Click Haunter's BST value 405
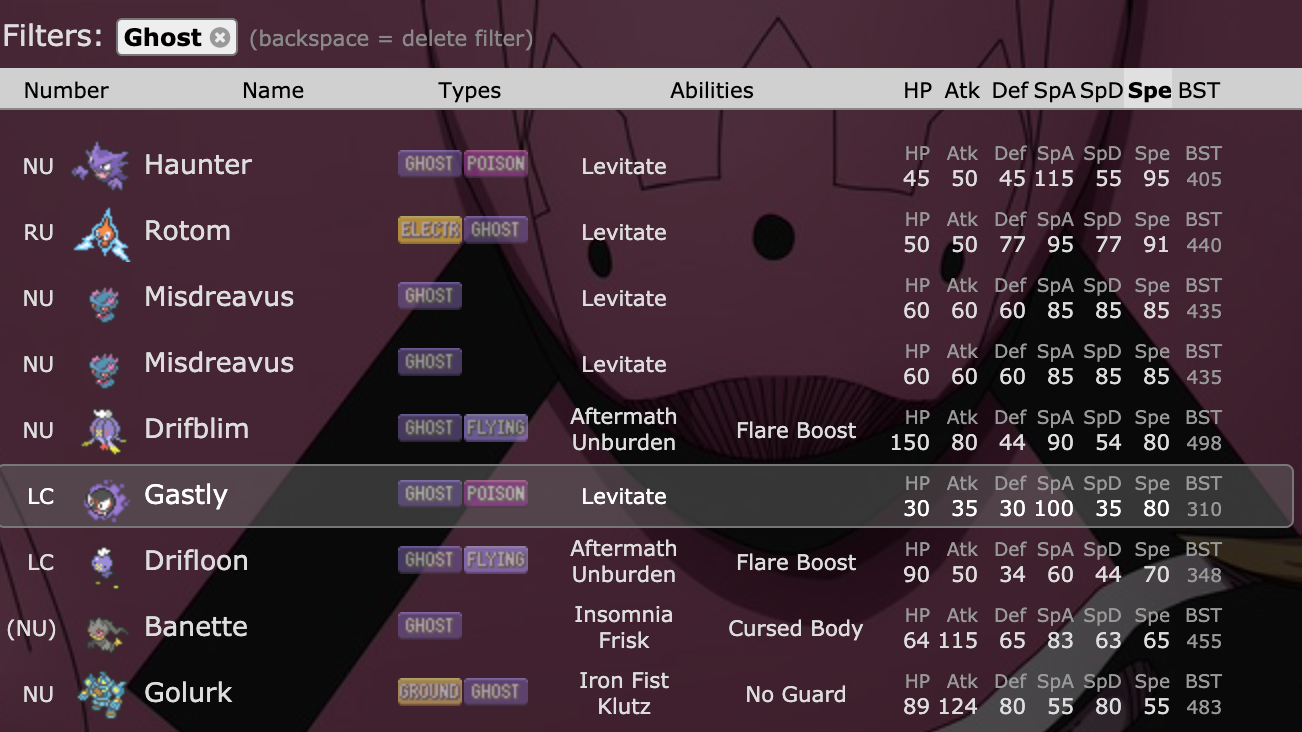This screenshot has height=732, width=1302. [1204, 179]
